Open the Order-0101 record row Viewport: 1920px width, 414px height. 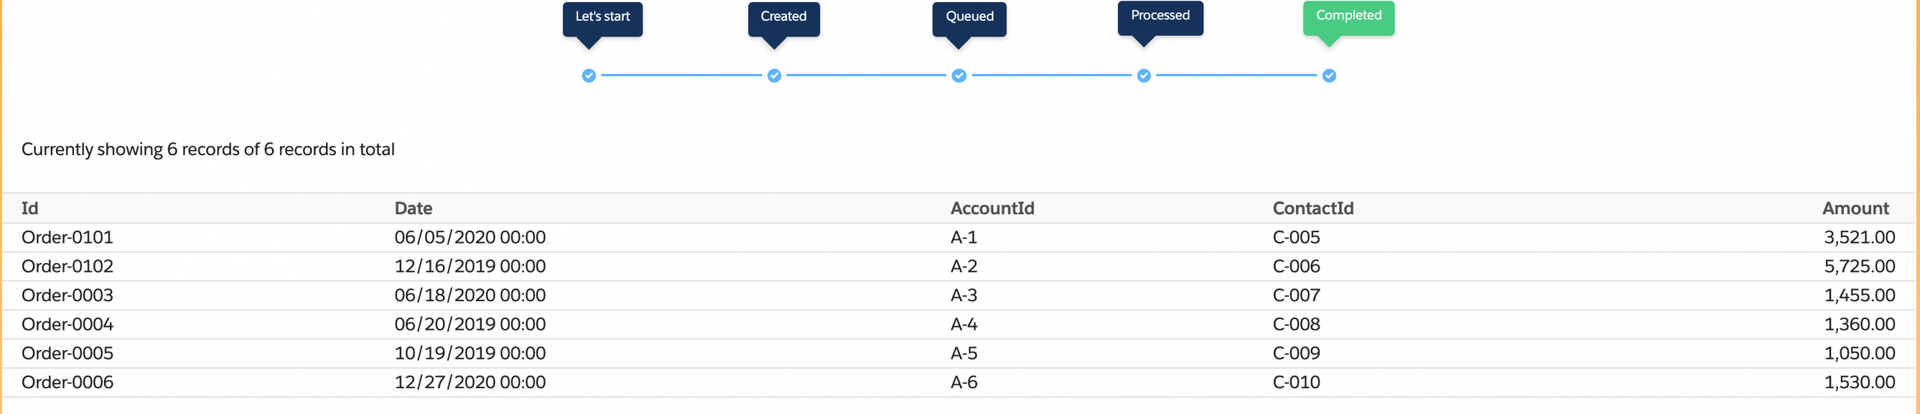(x=67, y=237)
